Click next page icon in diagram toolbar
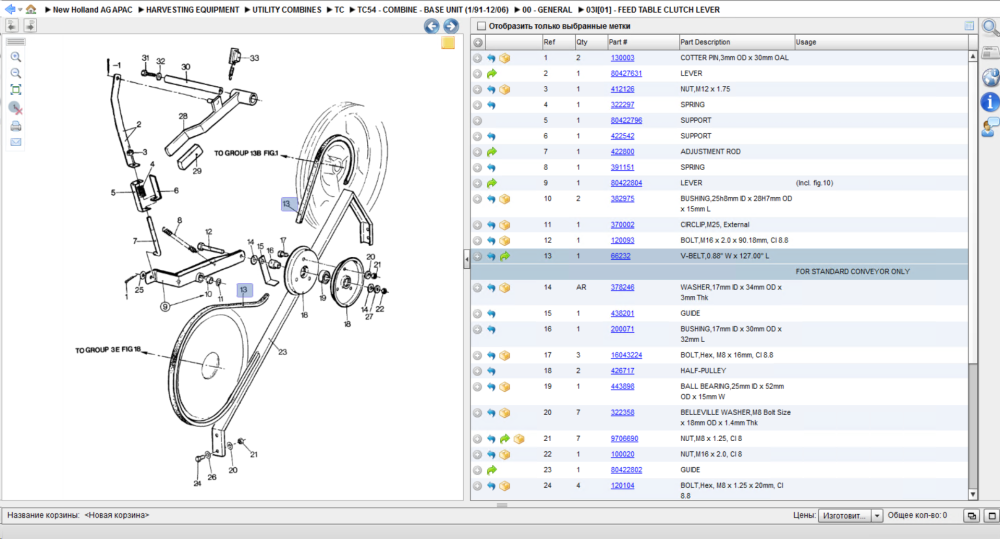Screen dimensions: 1000x539 point(30,26)
